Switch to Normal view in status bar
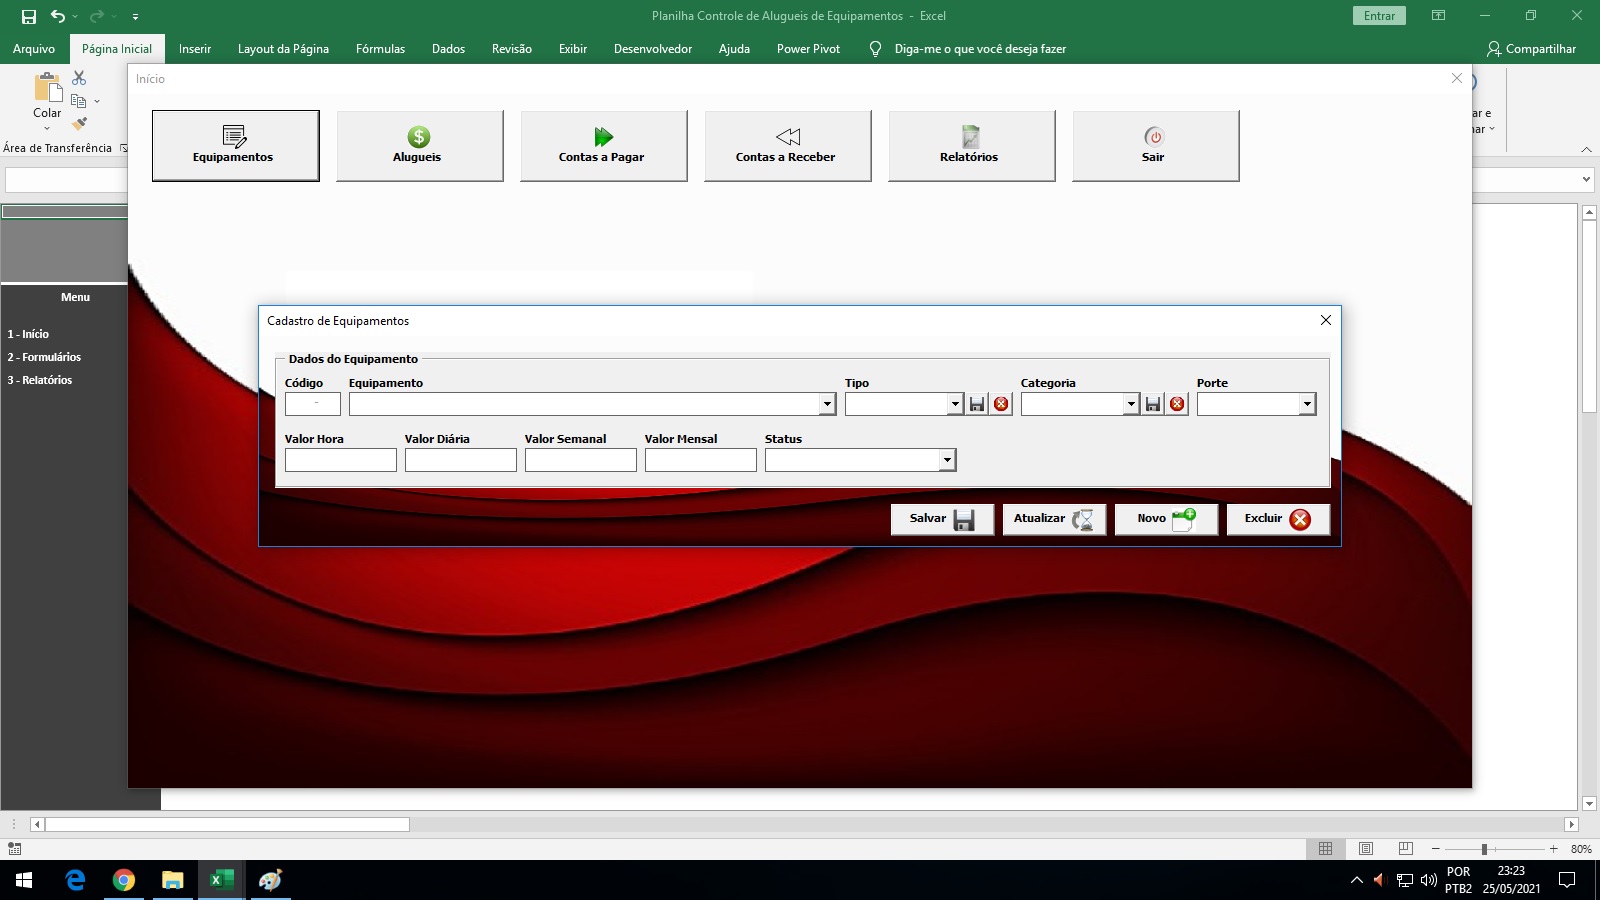 (x=1325, y=849)
